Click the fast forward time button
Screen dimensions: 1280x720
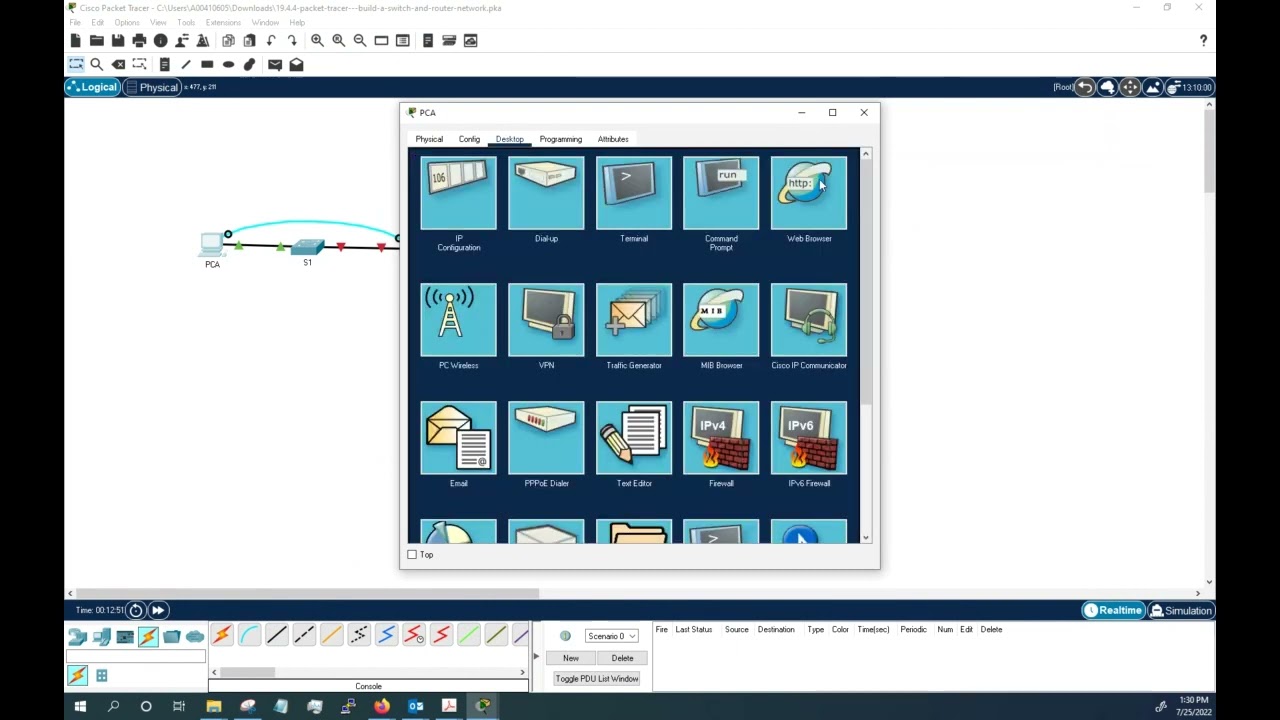(158, 610)
